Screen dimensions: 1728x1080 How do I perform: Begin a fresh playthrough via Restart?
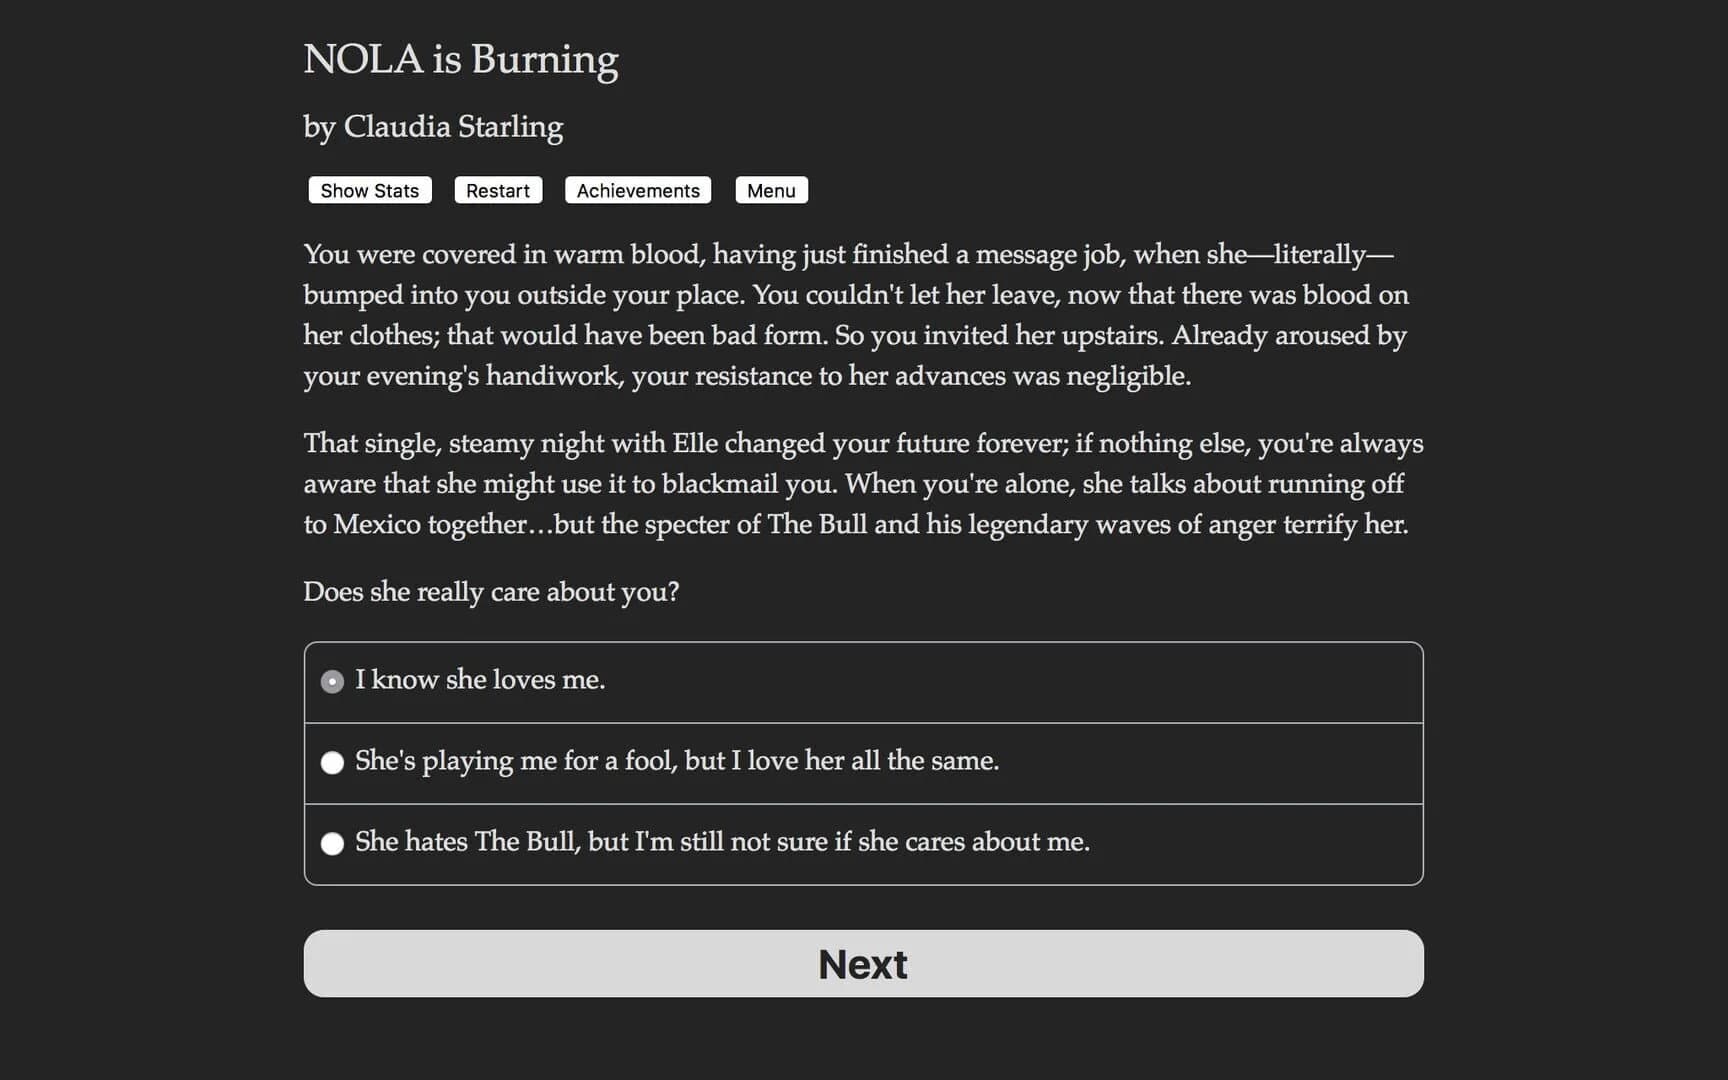point(497,190)
